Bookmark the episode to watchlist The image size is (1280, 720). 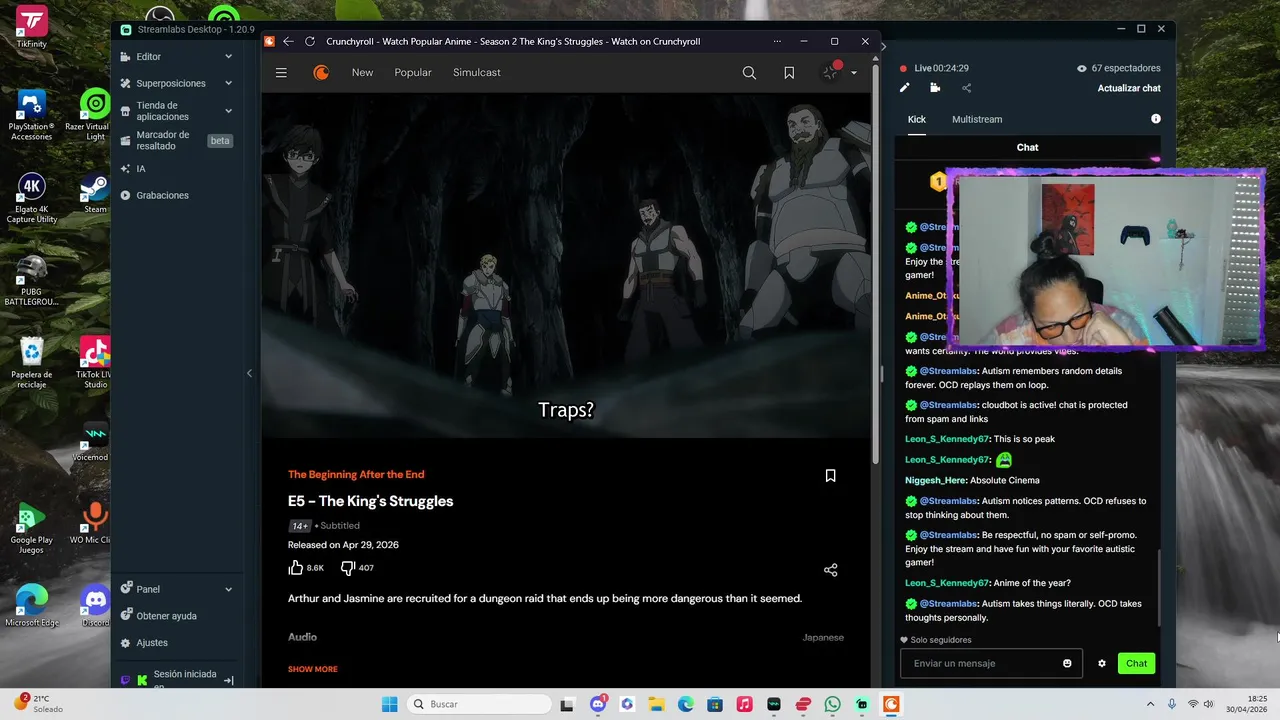coord(830,476)
